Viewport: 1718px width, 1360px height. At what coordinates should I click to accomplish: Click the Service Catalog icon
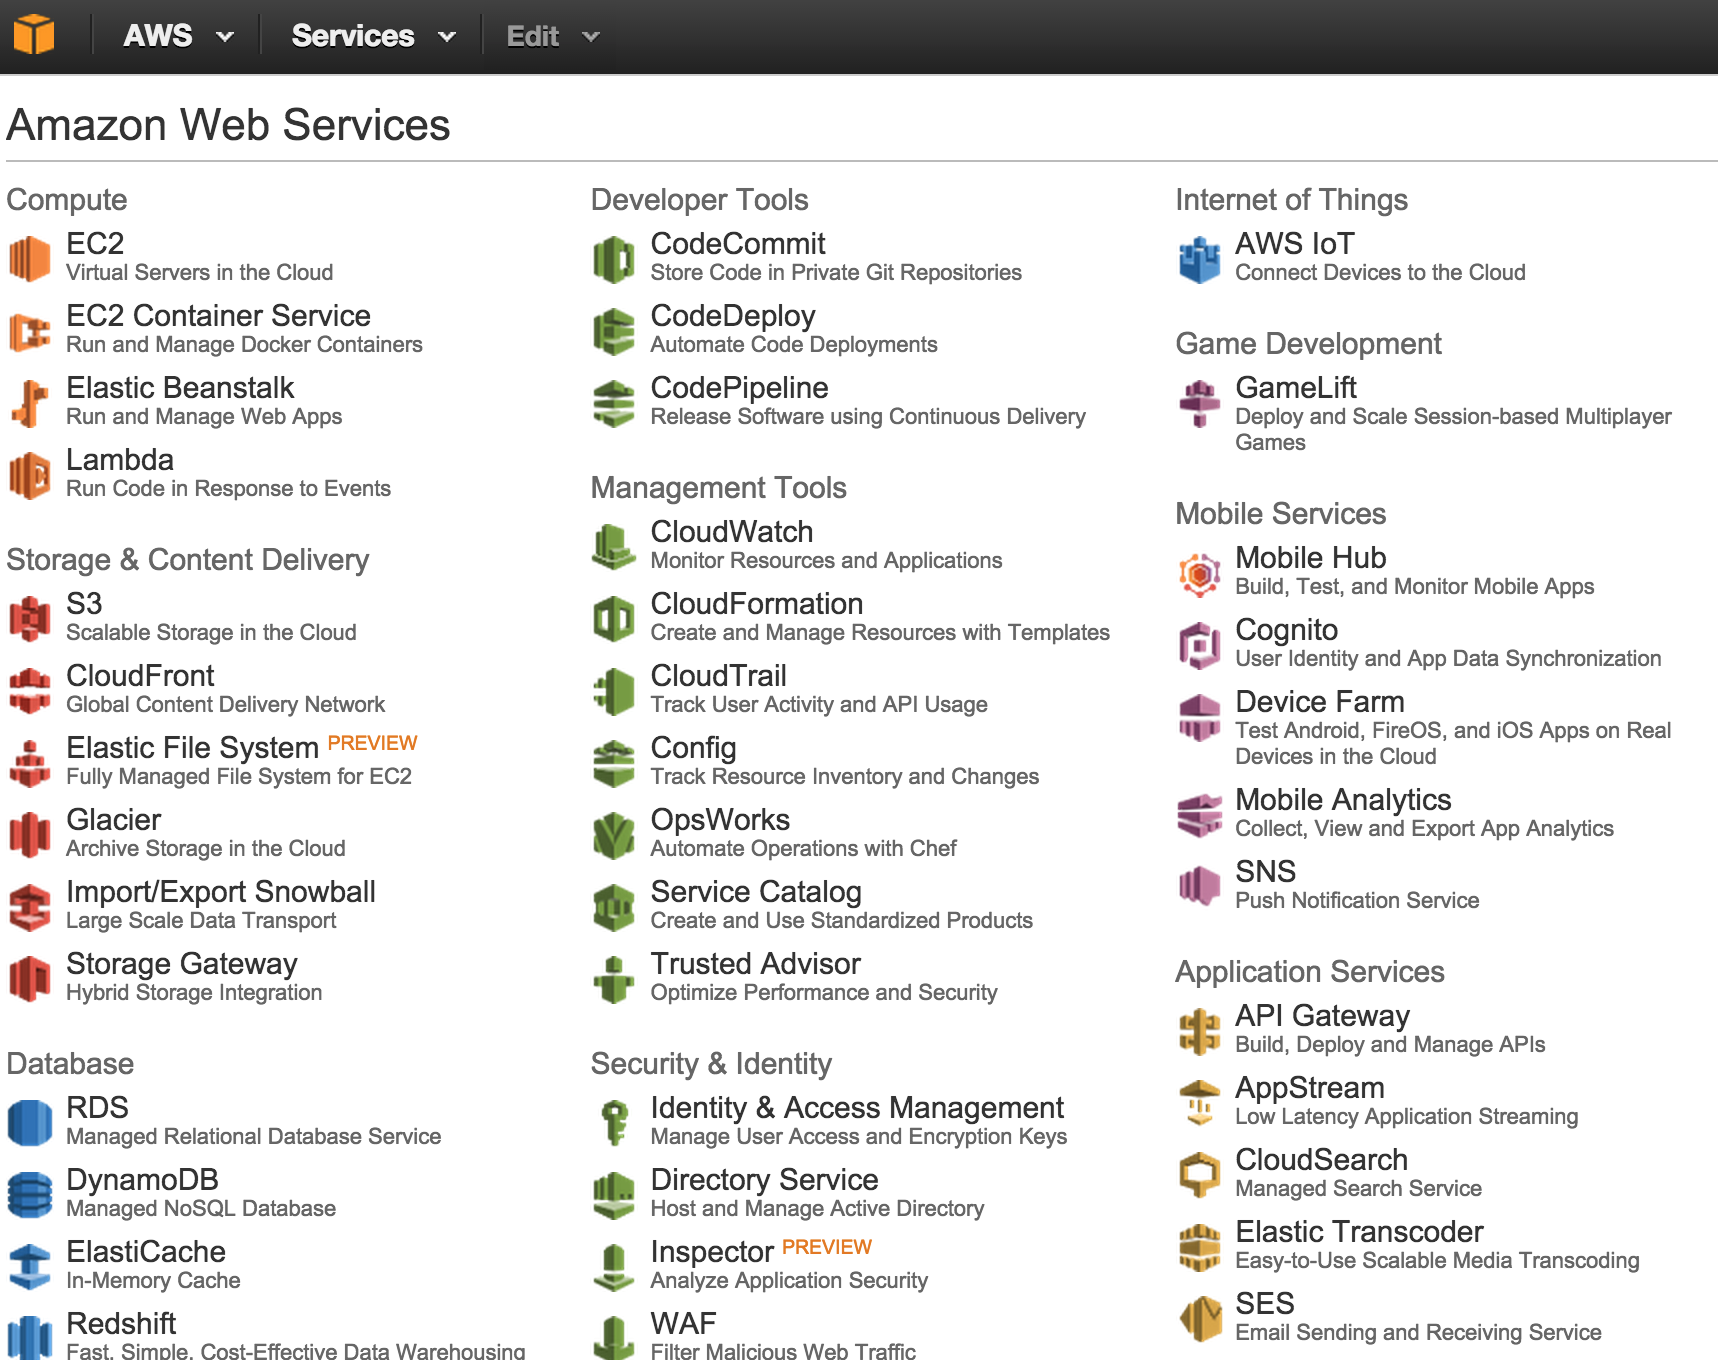pos(614,907)
